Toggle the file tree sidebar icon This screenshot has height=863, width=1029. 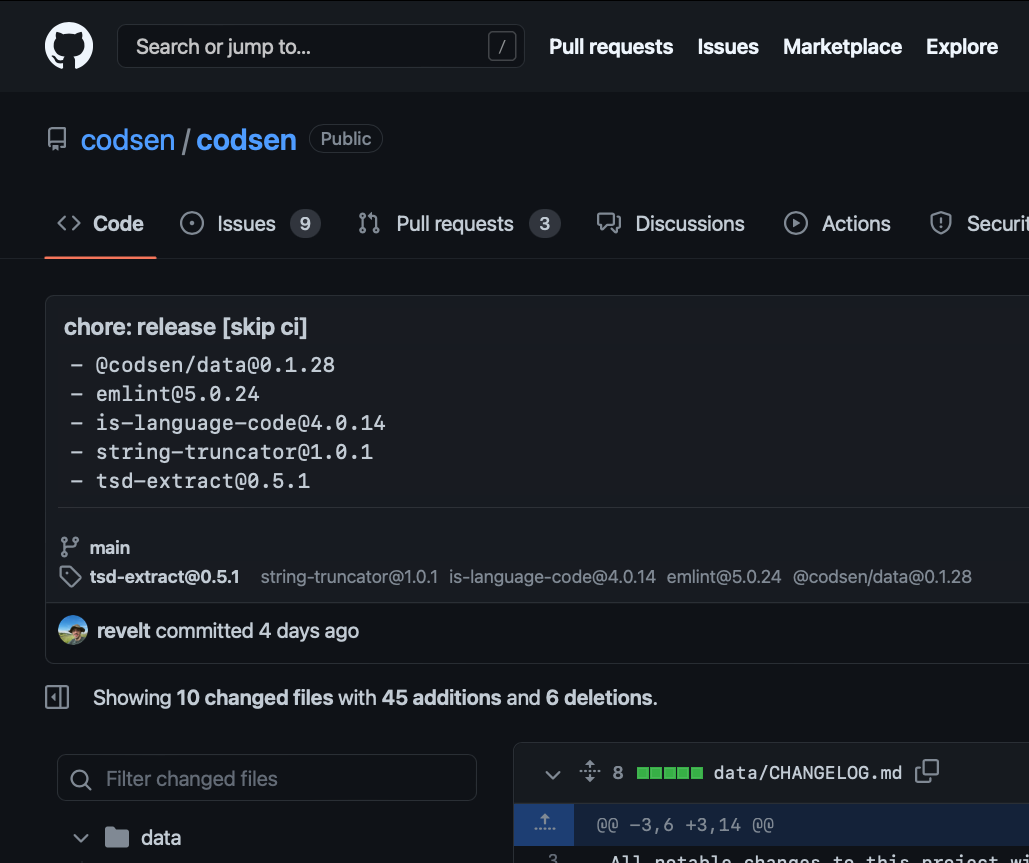click(57, 697)
